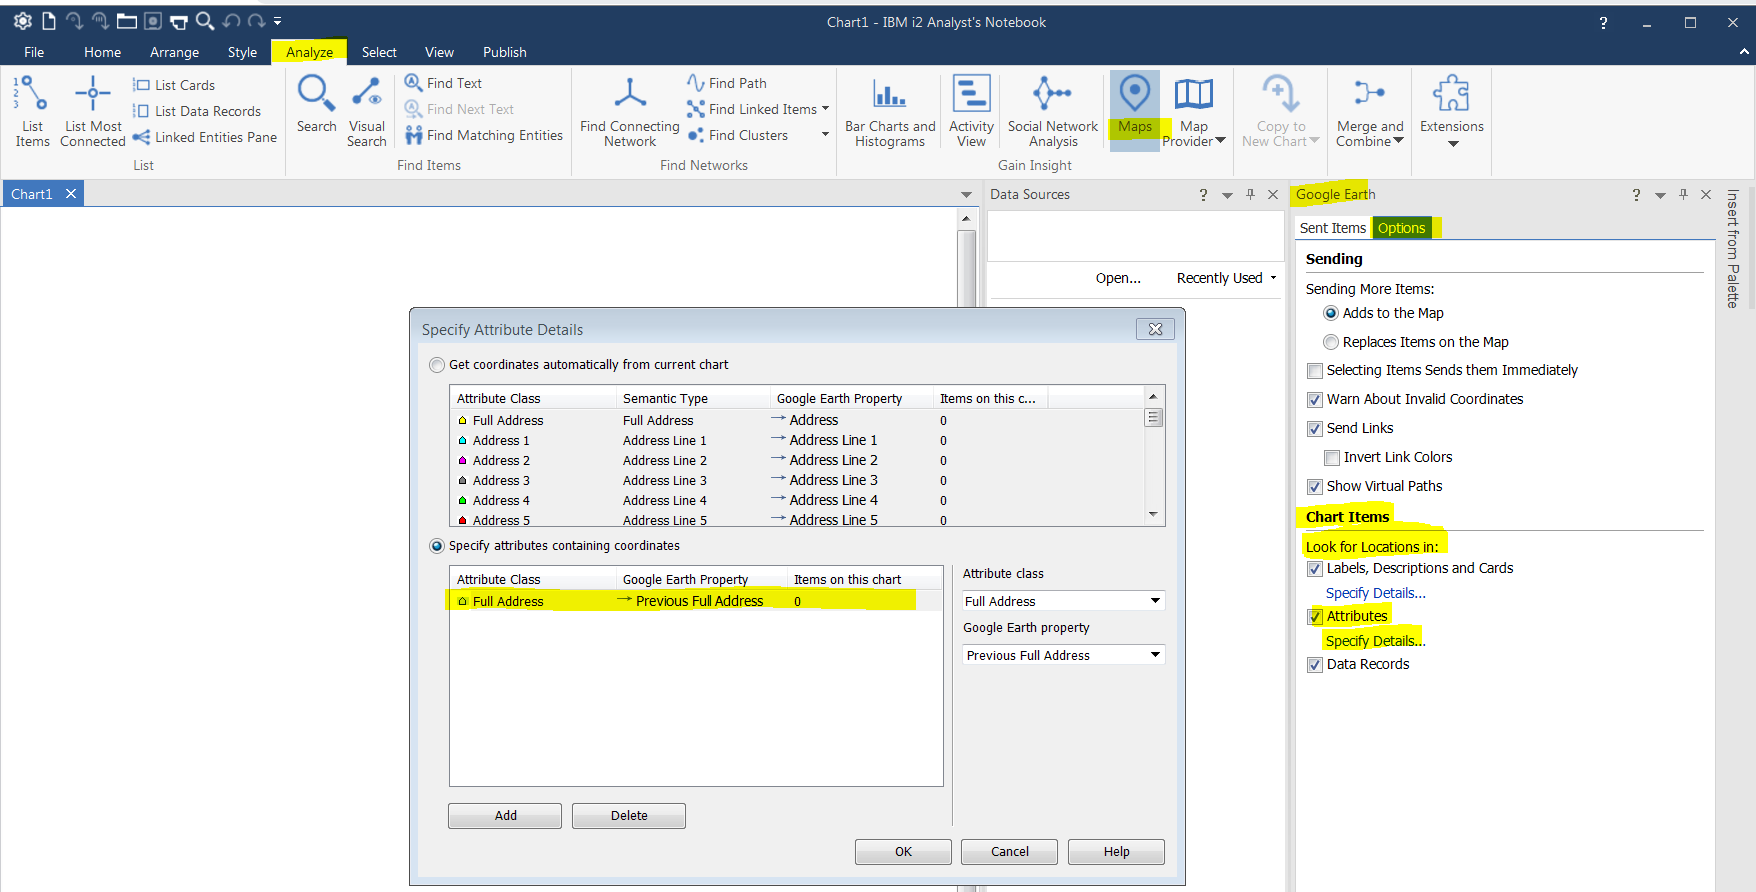
Task: Click the Open folder icon in quick access toolbar
Action: coord(126,21)
